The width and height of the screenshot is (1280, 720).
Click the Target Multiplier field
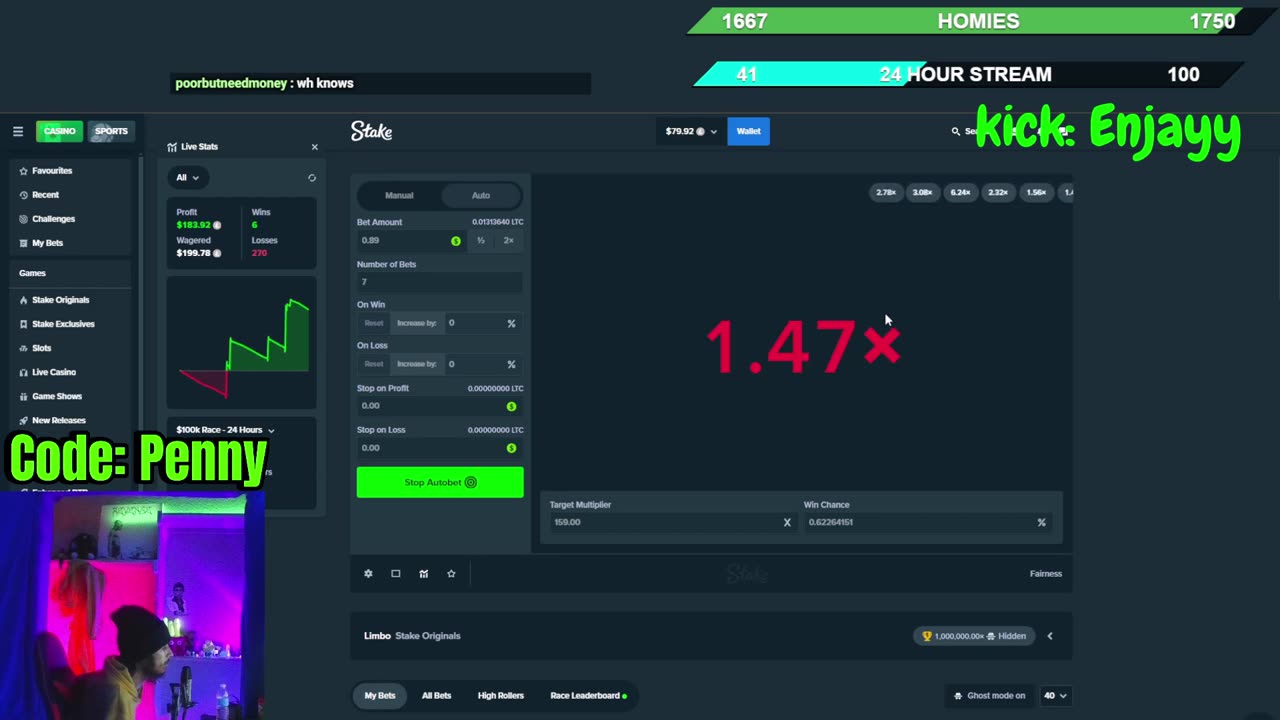tap(671, 522)
